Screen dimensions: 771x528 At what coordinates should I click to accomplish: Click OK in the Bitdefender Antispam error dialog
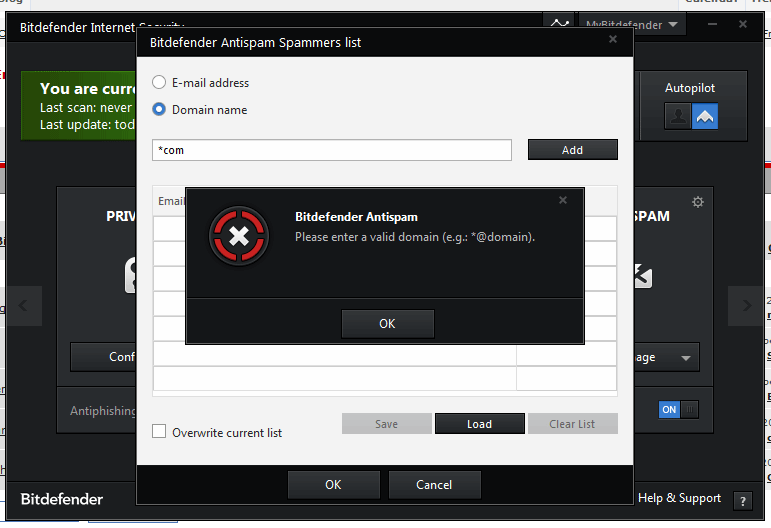pyautogui.click(x=387, y=323)
